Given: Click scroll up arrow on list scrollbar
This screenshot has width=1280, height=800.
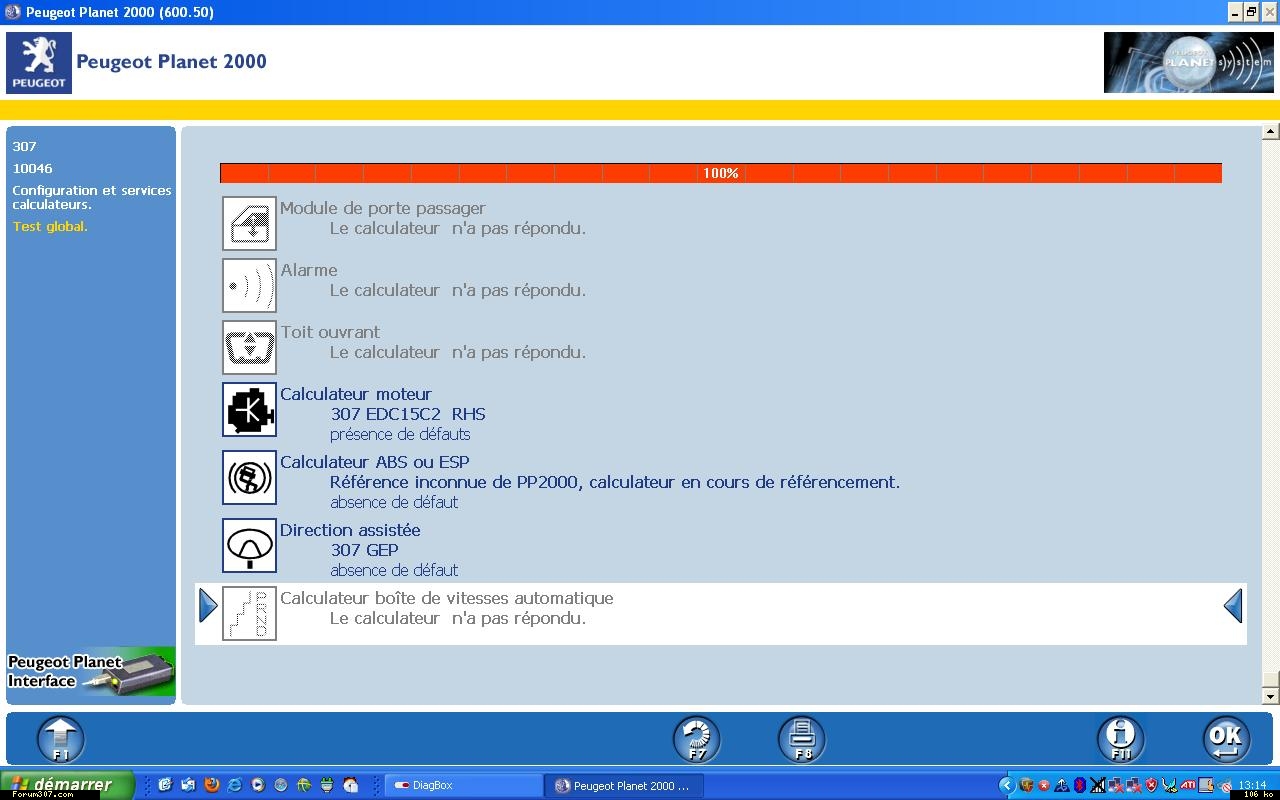Looking at the screenshot, I should pyautogui.click(x=1271, y=131).
